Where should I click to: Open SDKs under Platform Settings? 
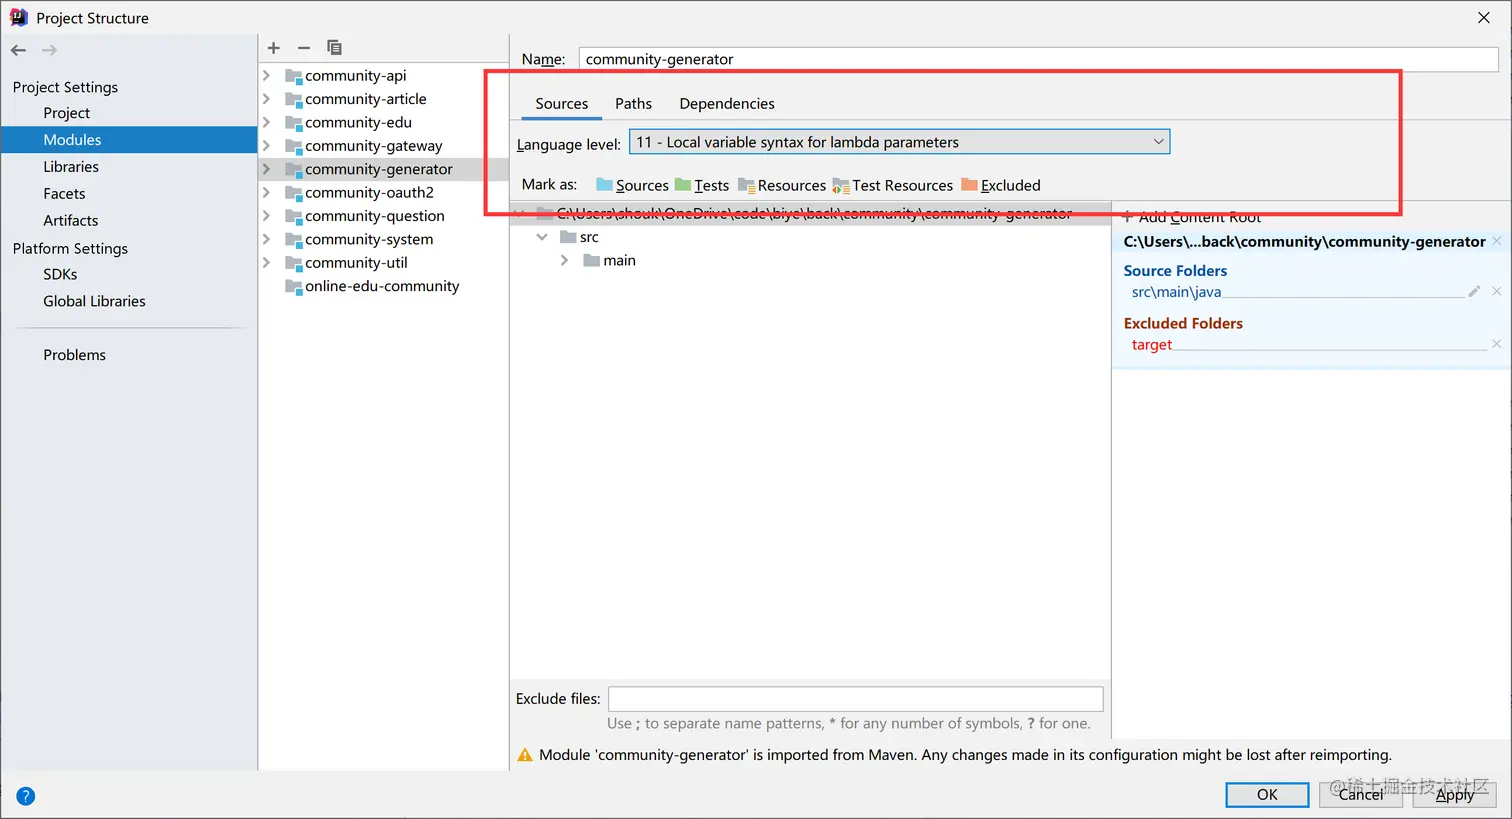point(60,274)
